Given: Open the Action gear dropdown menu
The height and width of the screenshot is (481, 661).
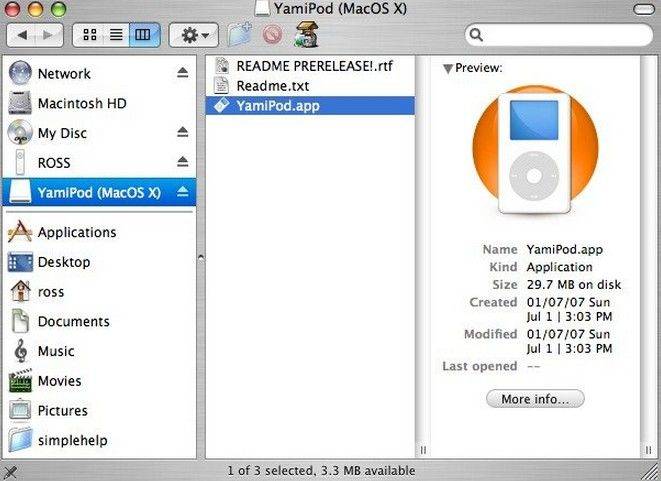Looking at the screenshot, I should tap(194, 35).
